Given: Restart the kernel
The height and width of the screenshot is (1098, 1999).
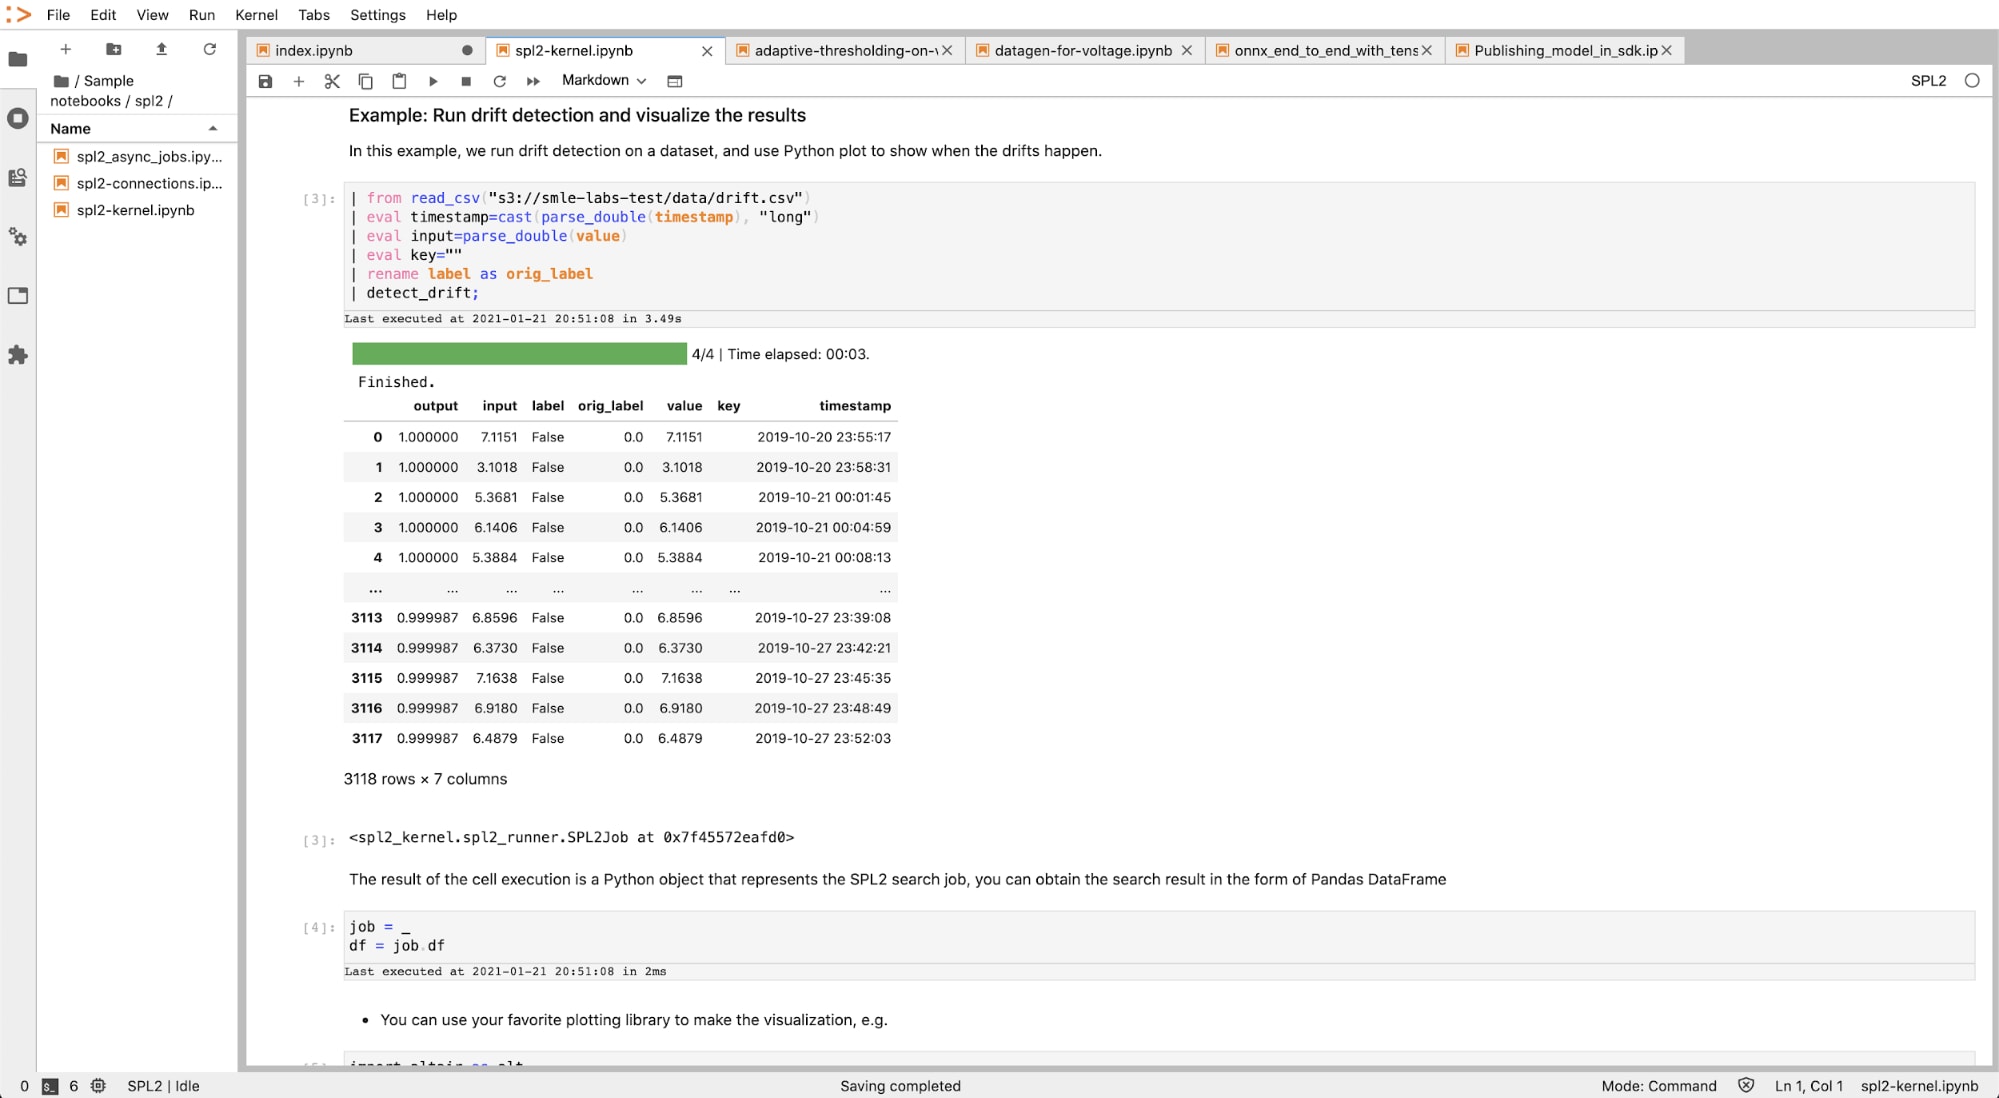Looking at the screenshot, I should coord(500,81).
